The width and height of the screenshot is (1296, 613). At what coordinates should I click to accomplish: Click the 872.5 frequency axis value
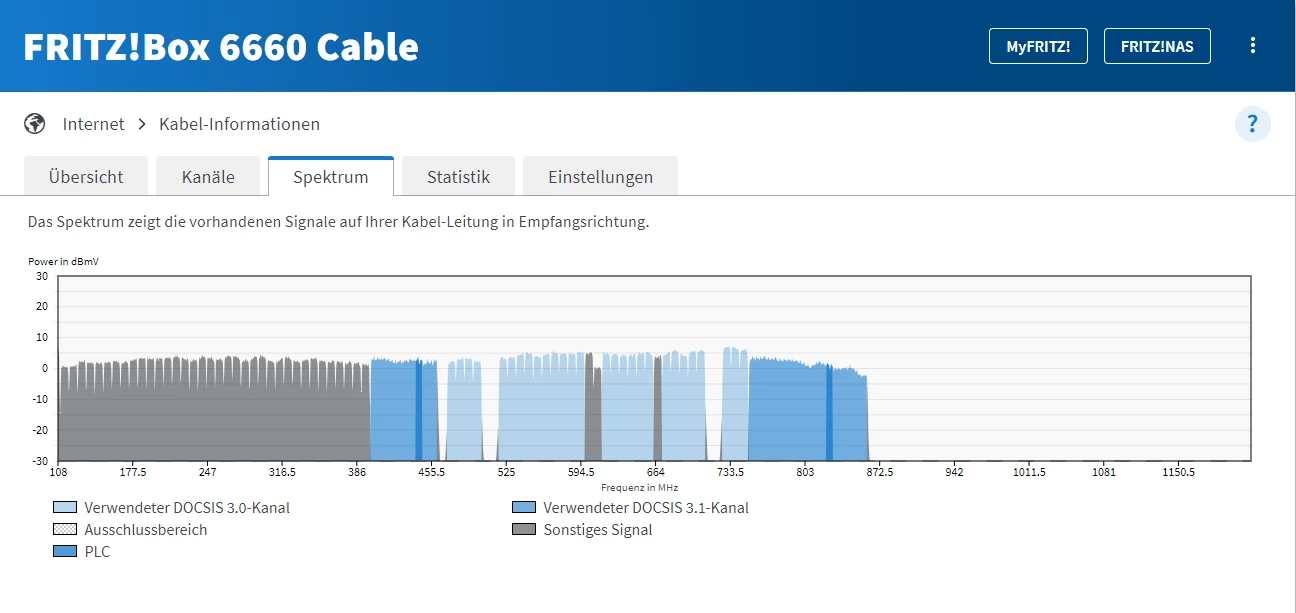pos(880,472)
